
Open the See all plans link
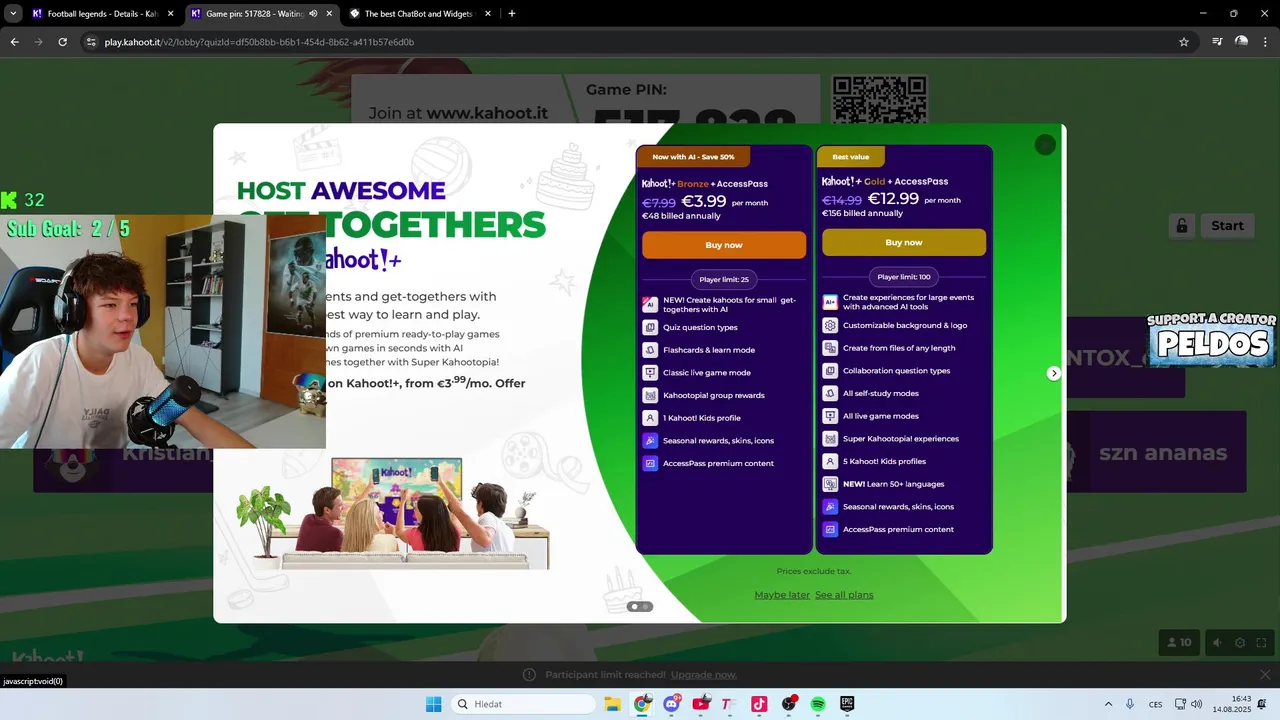click(x=844, y=595)
